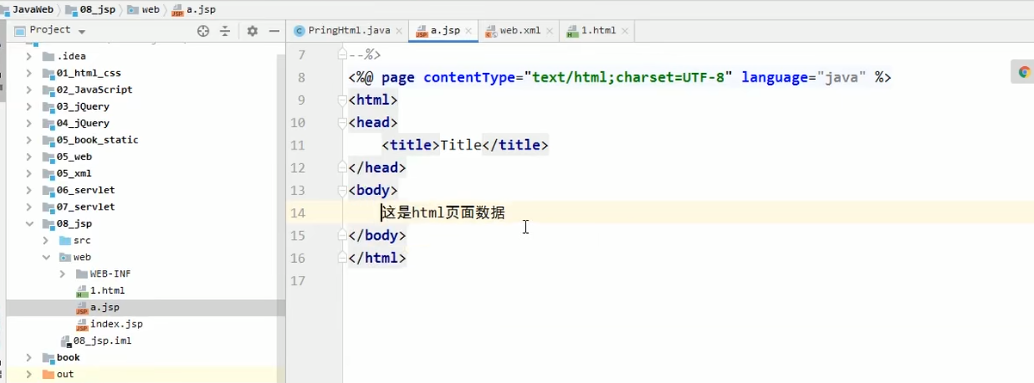The image size is (1034, 383).
Task: Expand the 05_xml module
Action: tap(29, 173)
